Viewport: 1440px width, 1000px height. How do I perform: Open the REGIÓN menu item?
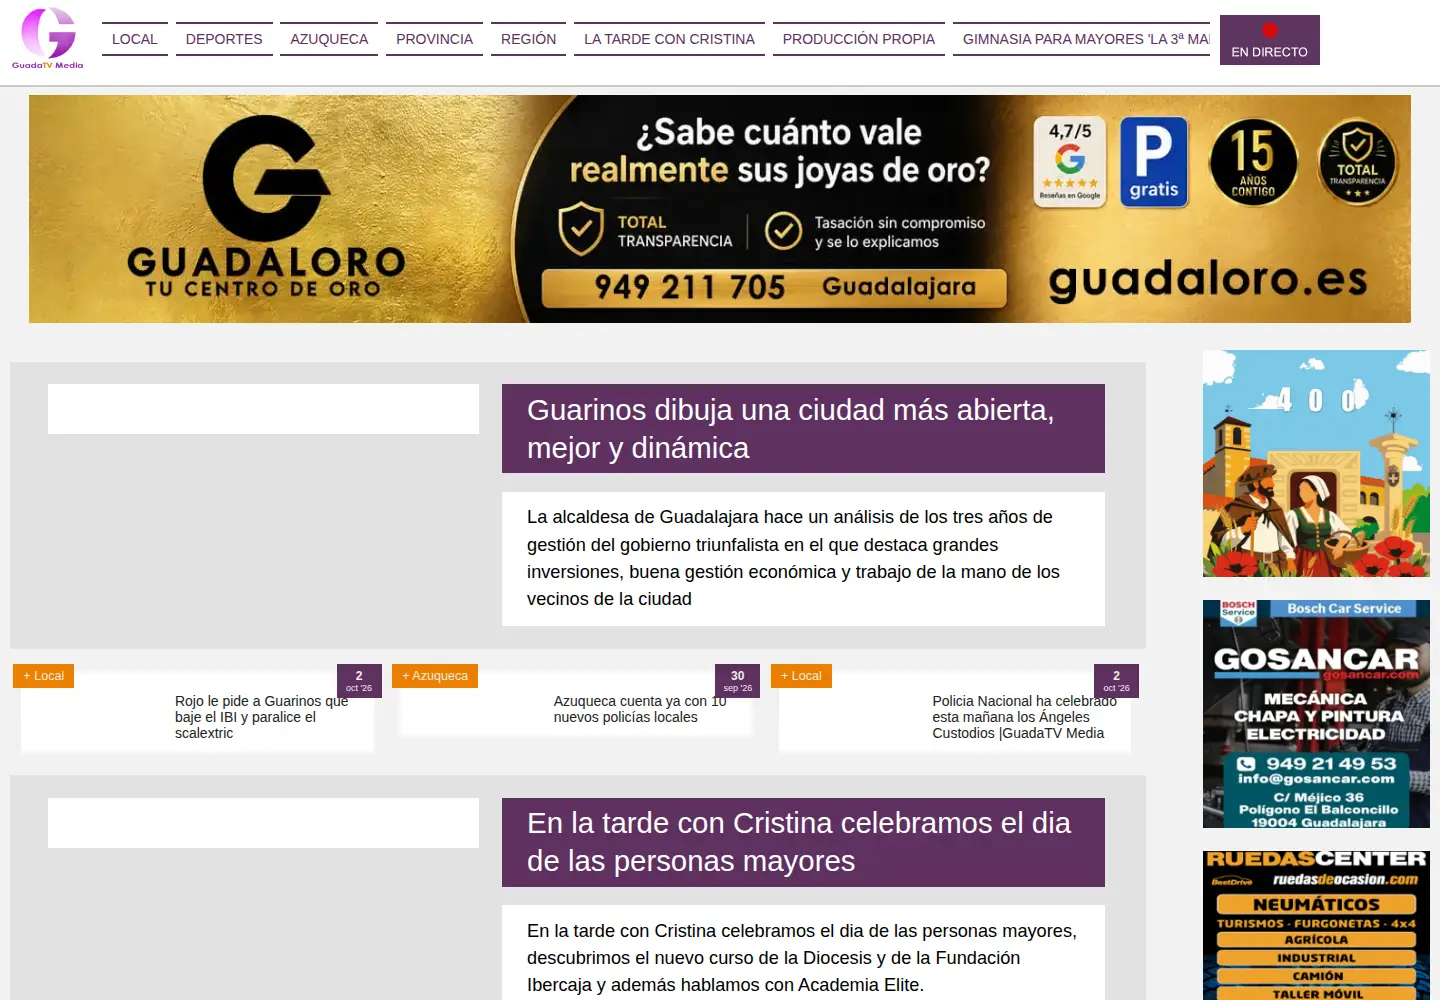tap(528, 39)
